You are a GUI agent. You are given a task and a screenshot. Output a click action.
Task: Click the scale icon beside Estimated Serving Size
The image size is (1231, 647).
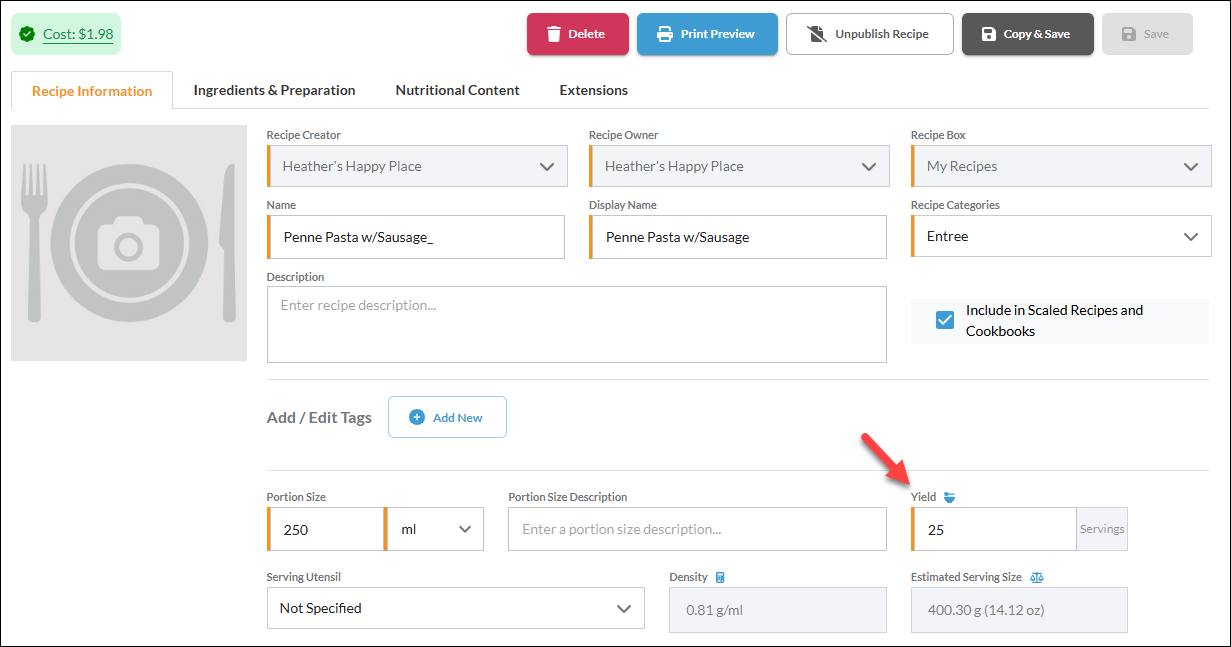[x=1037, y=577]
